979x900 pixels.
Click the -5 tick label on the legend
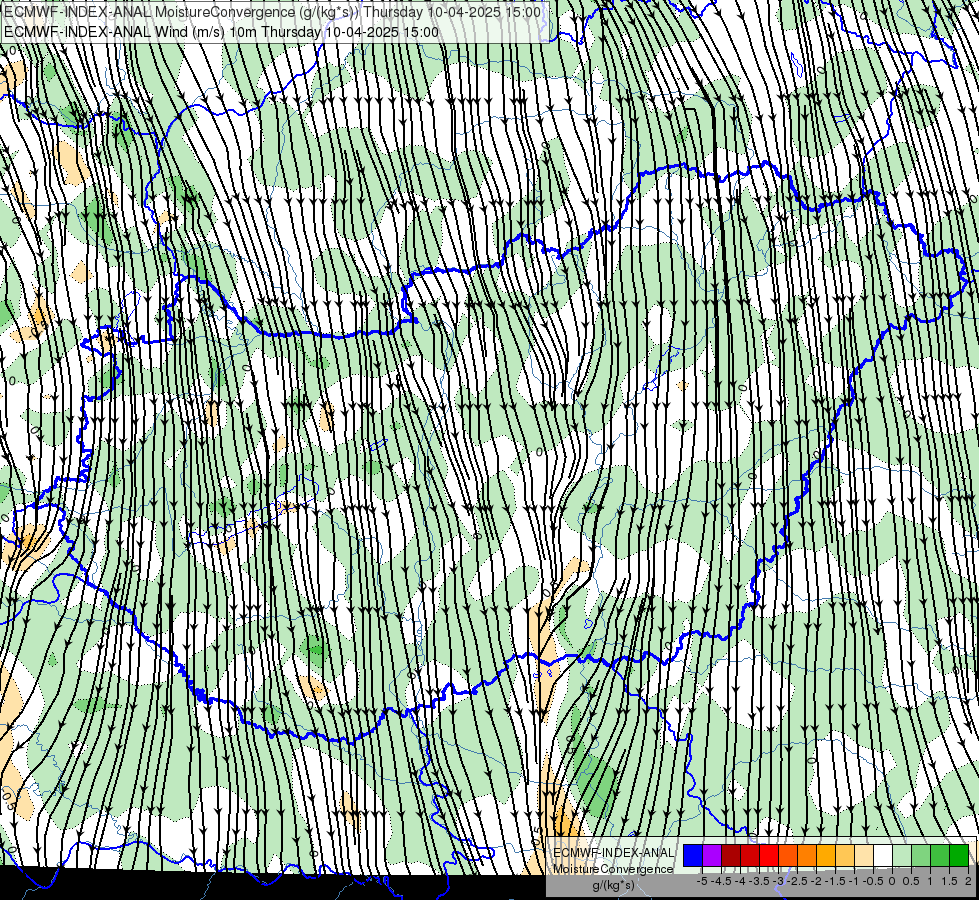(702, 881)
